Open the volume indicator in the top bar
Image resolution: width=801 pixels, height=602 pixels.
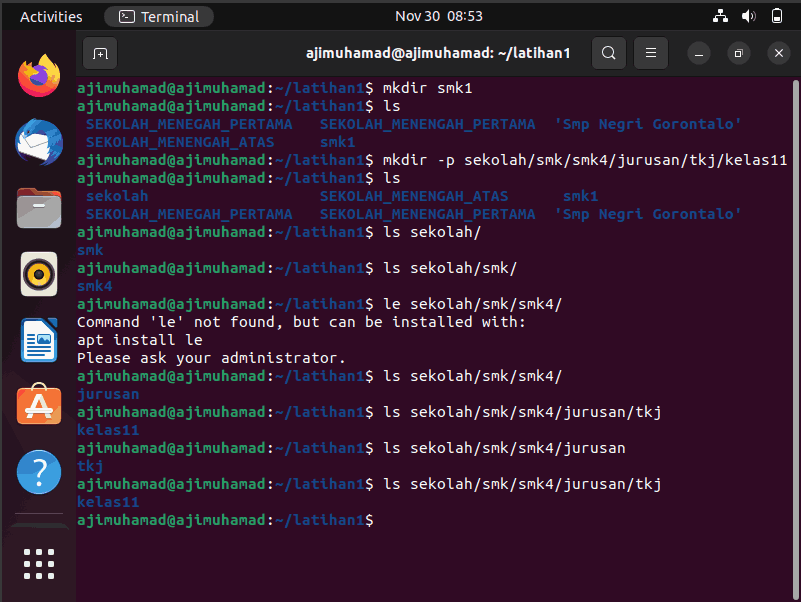(x=748, y=16)
